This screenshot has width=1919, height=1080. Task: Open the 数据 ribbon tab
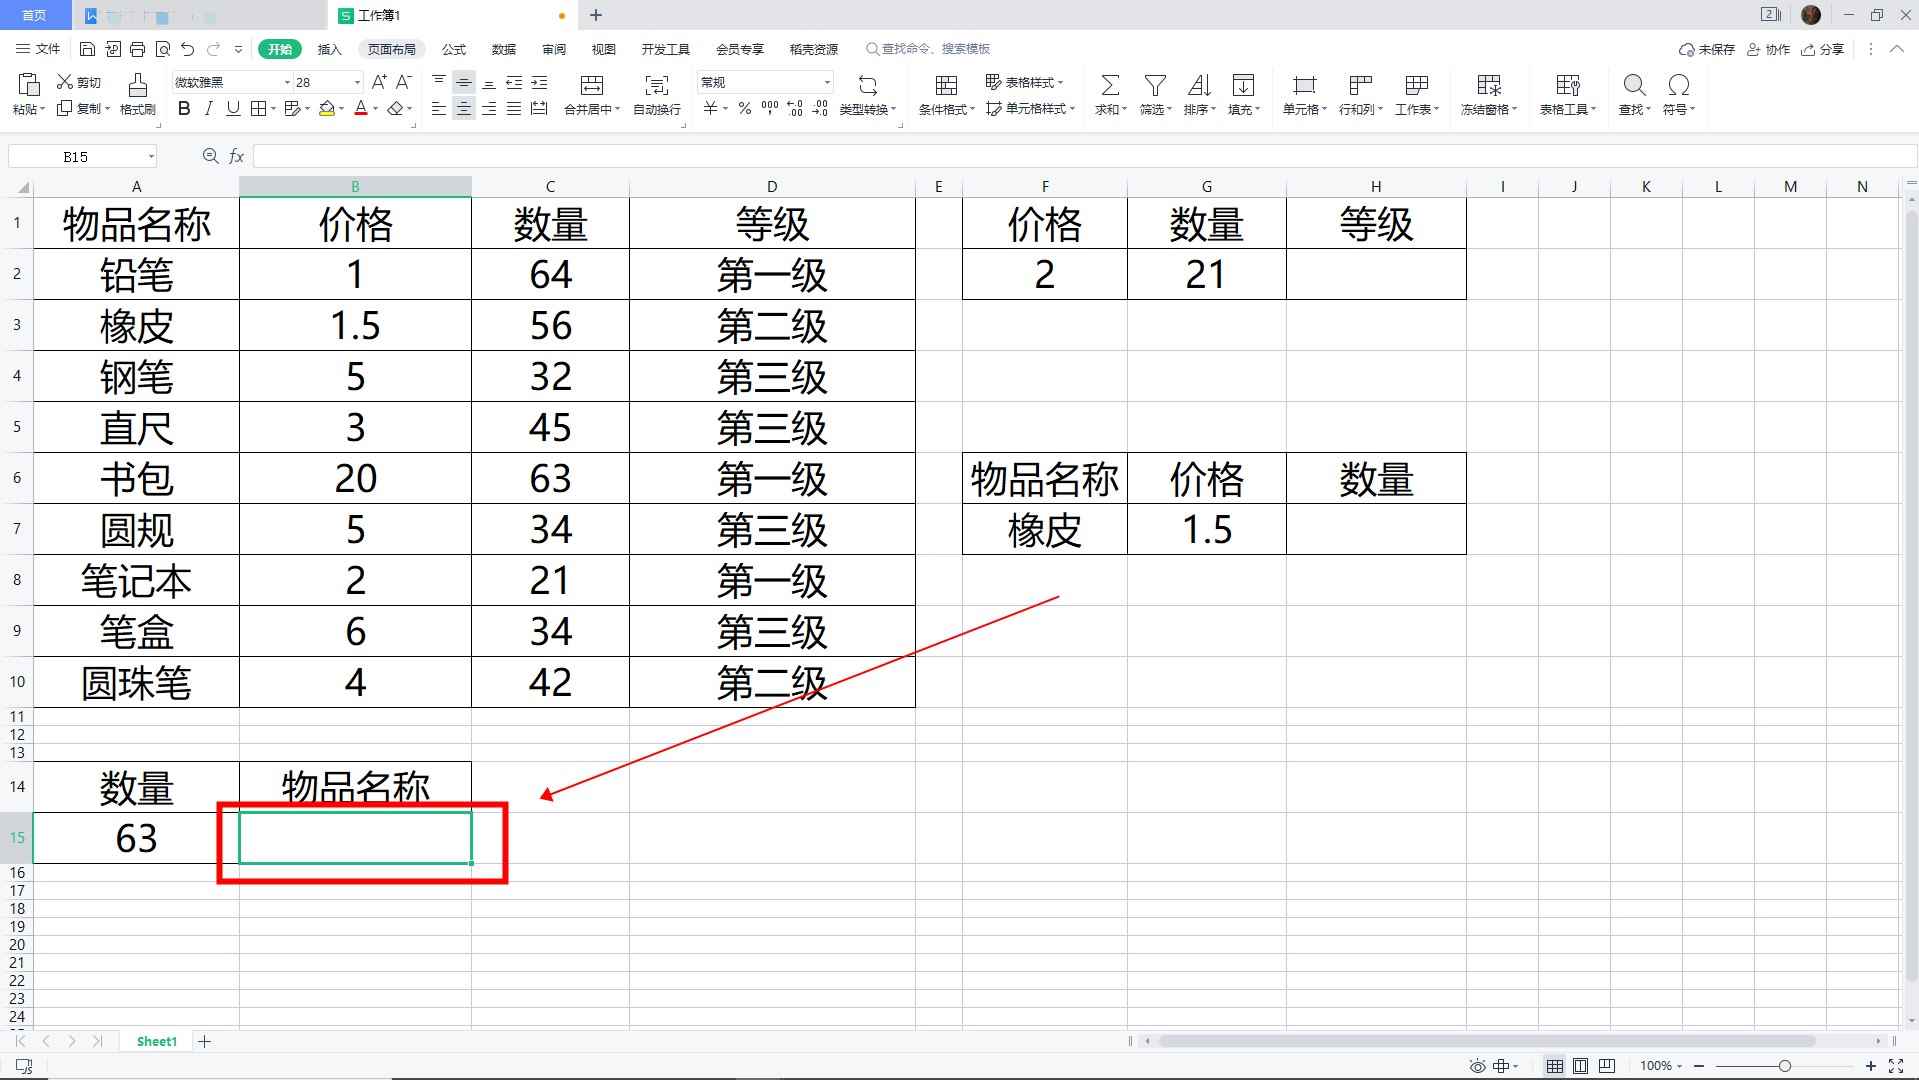tap(504, 48)
